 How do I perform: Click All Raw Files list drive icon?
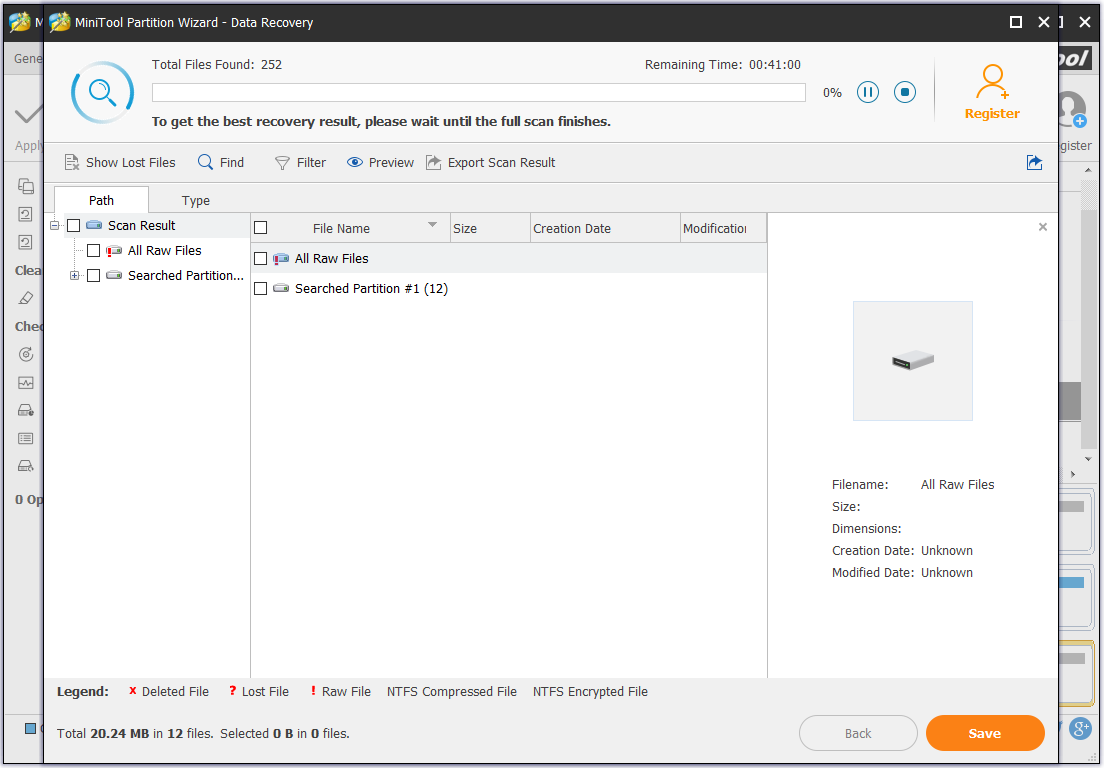[x=281, y=258]
